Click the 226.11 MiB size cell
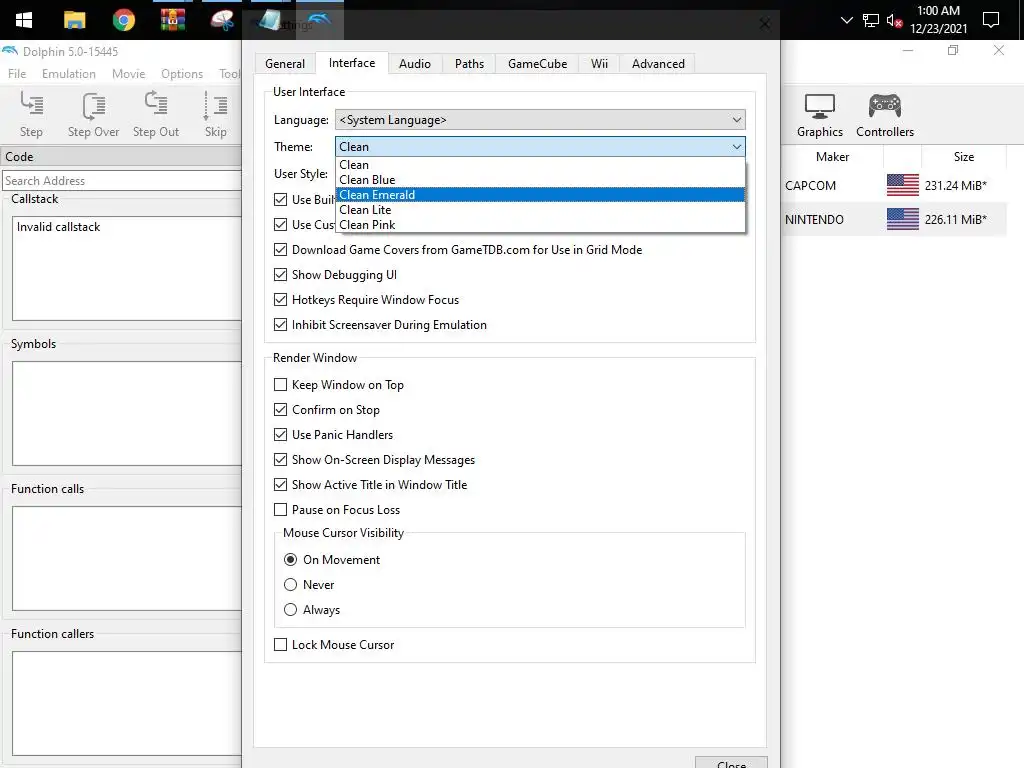Screen dimensions: 1024x768 tap(955, 219)
